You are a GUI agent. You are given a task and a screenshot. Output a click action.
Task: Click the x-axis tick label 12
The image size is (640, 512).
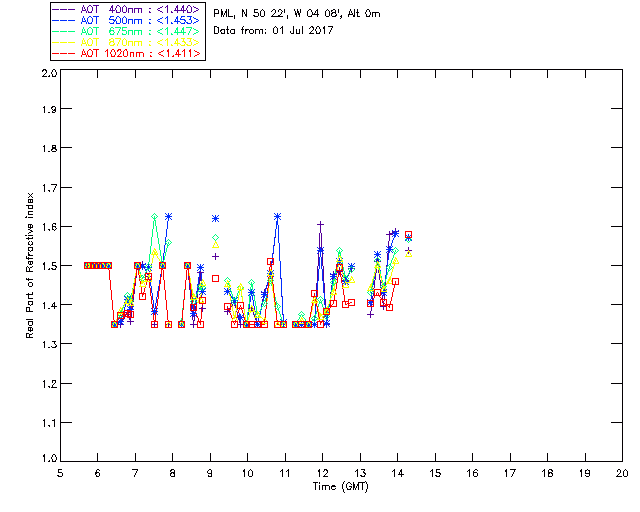click(x=322, y=473)
